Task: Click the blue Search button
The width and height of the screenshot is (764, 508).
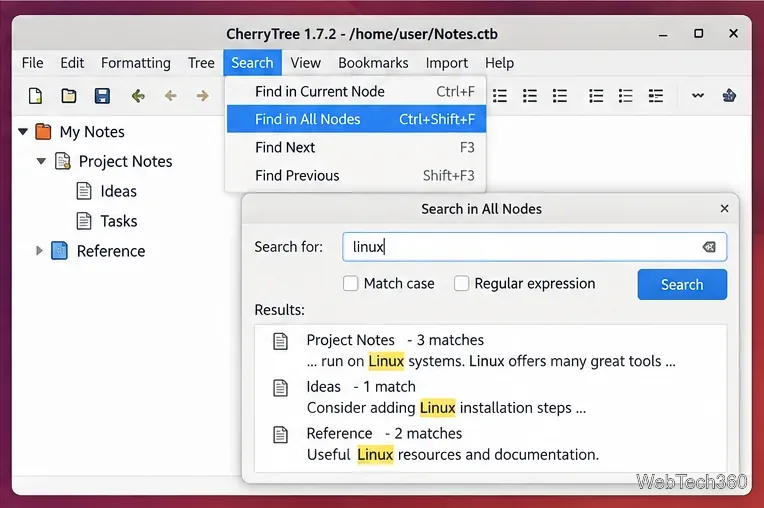Action: pos(682,284)
